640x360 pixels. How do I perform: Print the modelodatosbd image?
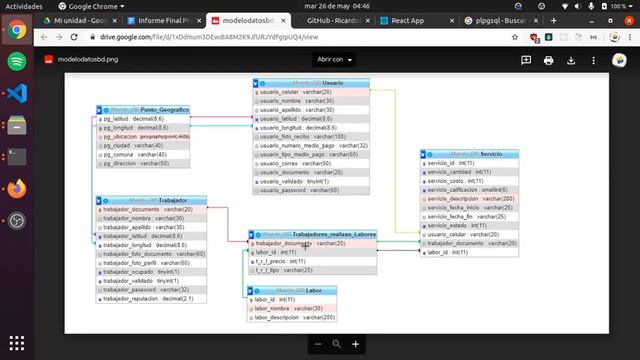(x=549, y=60)
